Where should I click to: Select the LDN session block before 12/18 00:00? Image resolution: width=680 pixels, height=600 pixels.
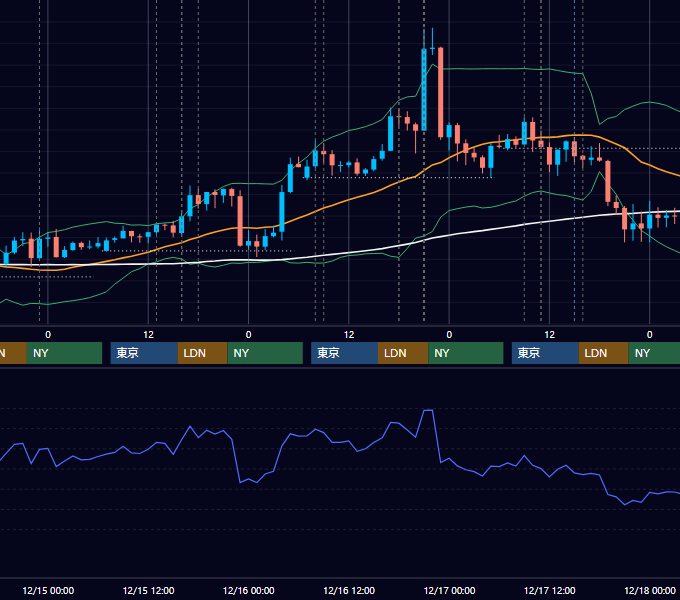tap(604, 353)
